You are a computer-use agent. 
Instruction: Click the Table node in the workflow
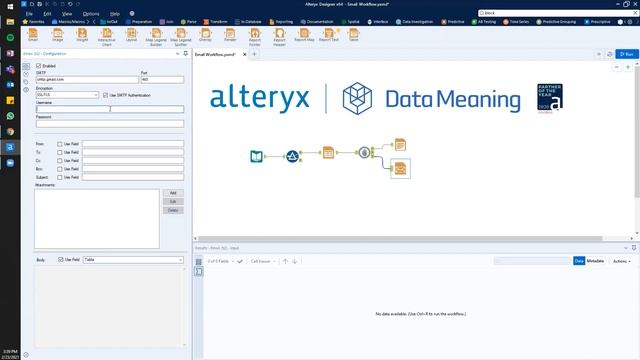[x=328, y=153]
